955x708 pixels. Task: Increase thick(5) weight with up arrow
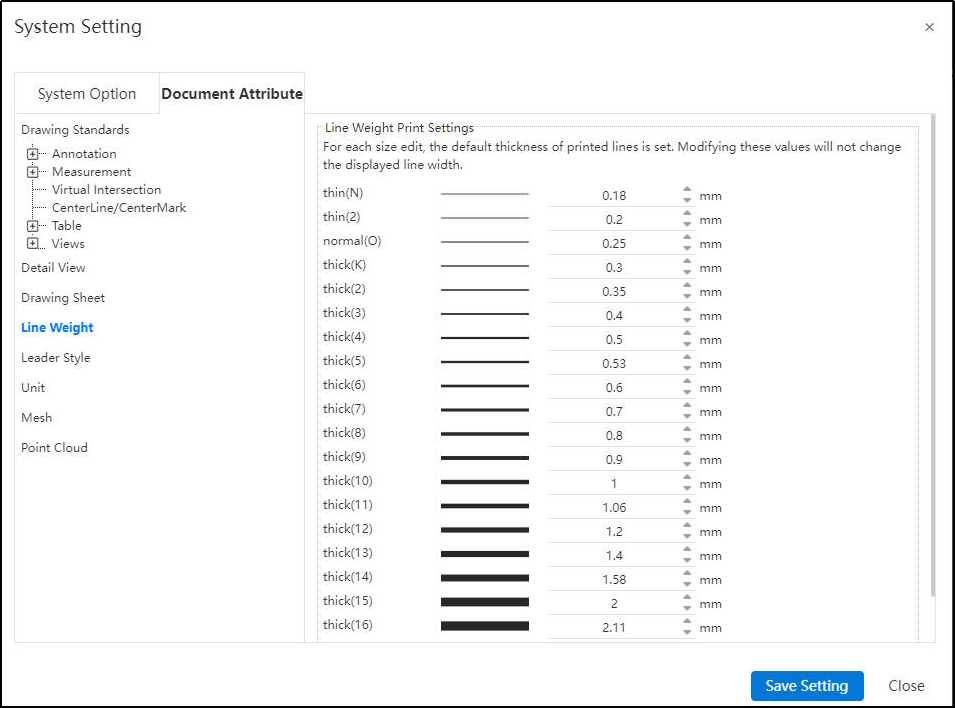coord(687,358)
